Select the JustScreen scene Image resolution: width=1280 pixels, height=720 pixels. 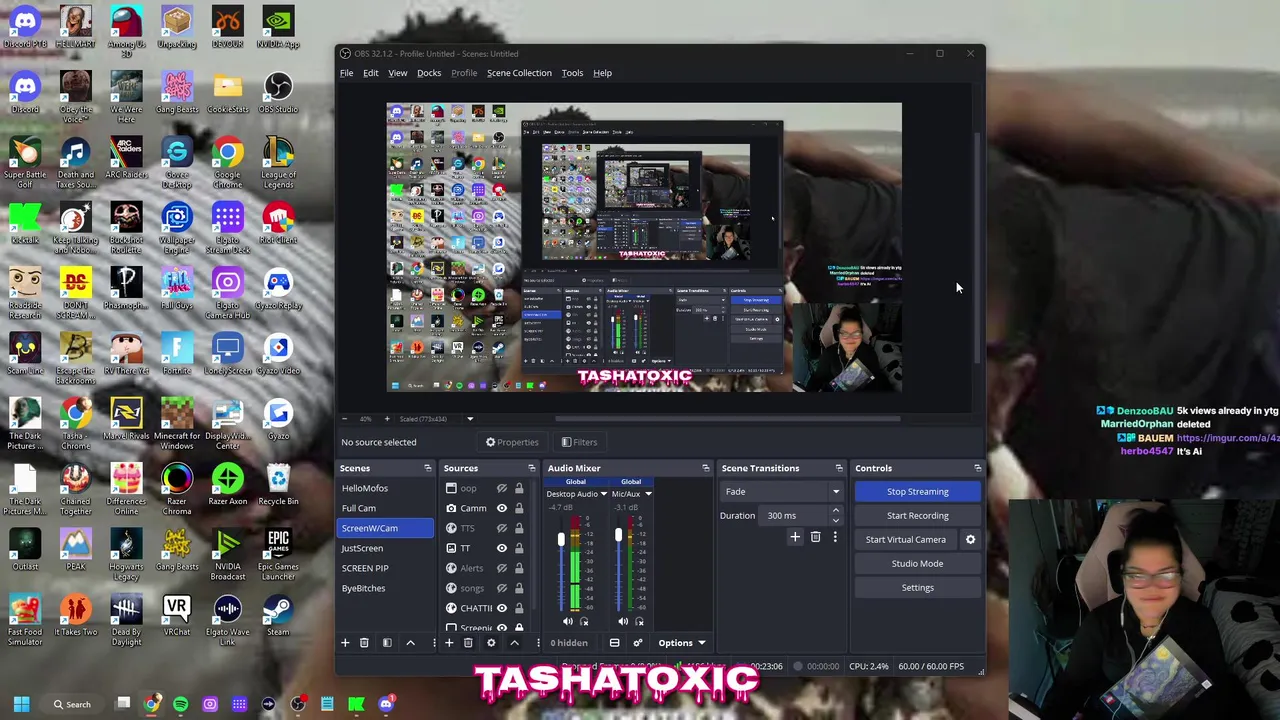[386, 548]
